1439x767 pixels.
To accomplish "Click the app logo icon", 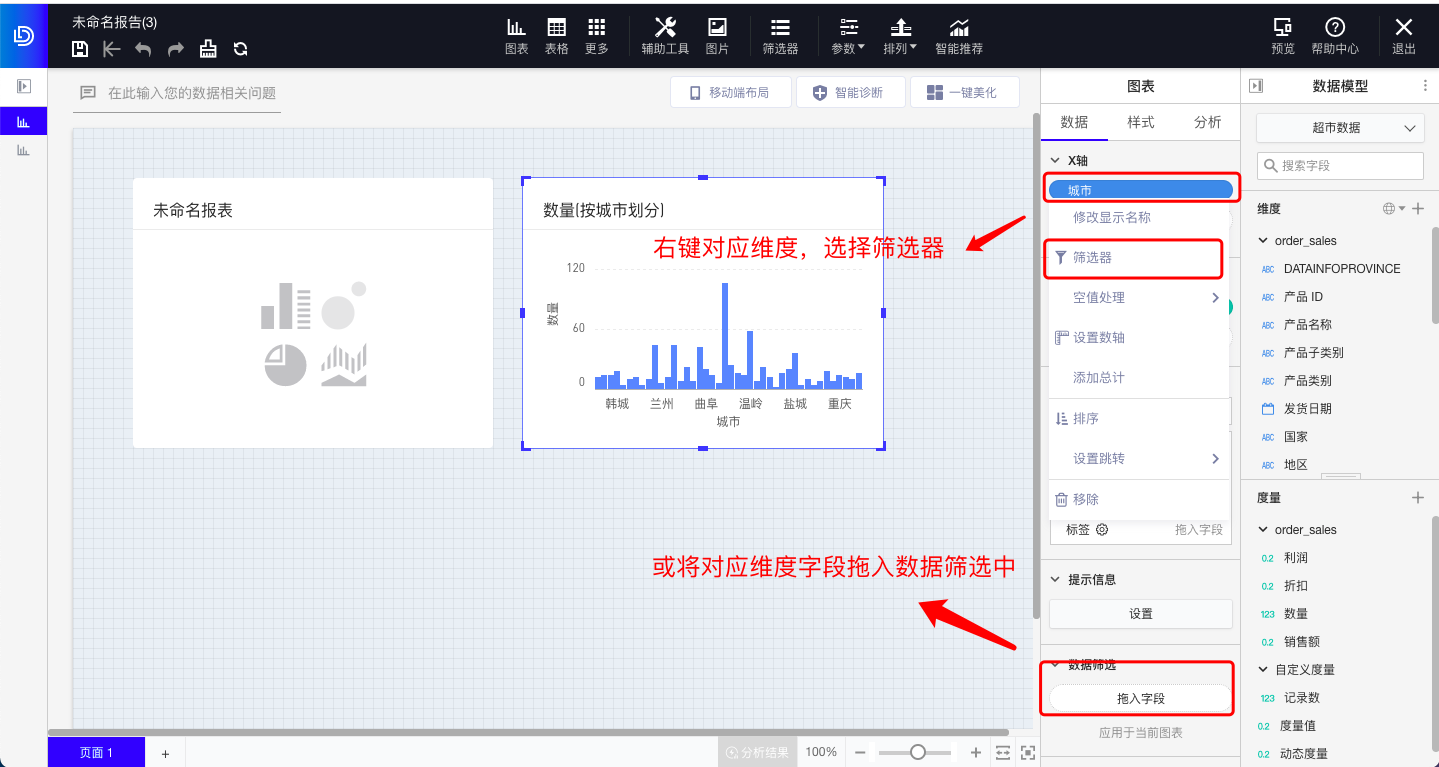I will pos(23,35).
